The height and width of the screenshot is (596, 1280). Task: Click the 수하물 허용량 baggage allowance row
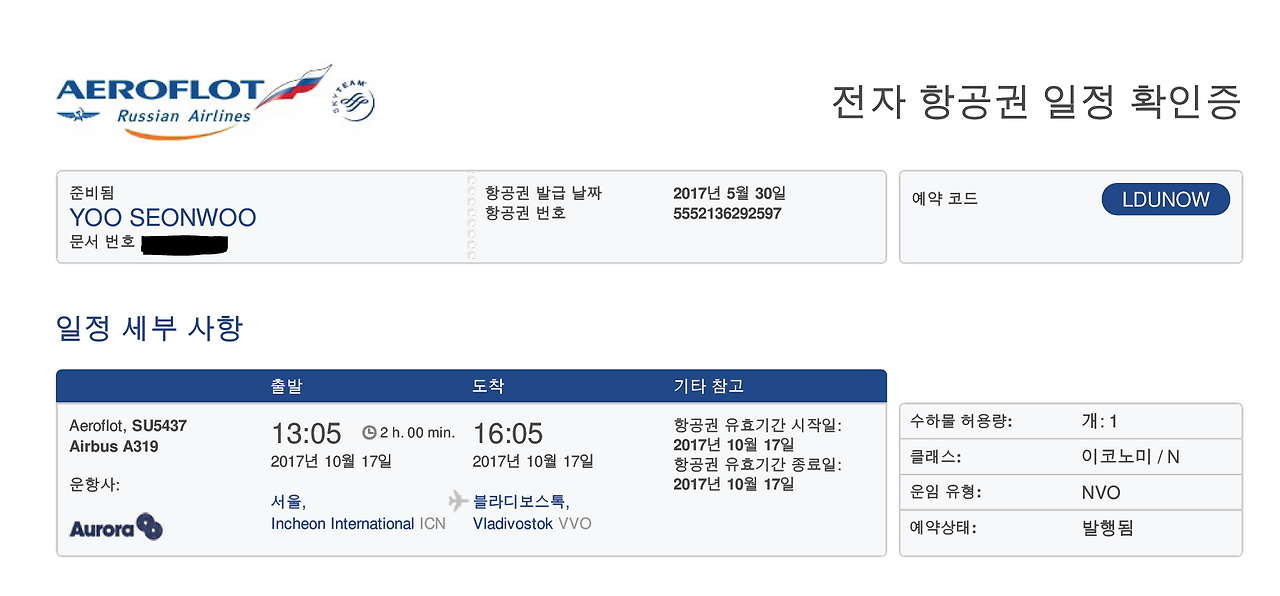[1071, 421]
